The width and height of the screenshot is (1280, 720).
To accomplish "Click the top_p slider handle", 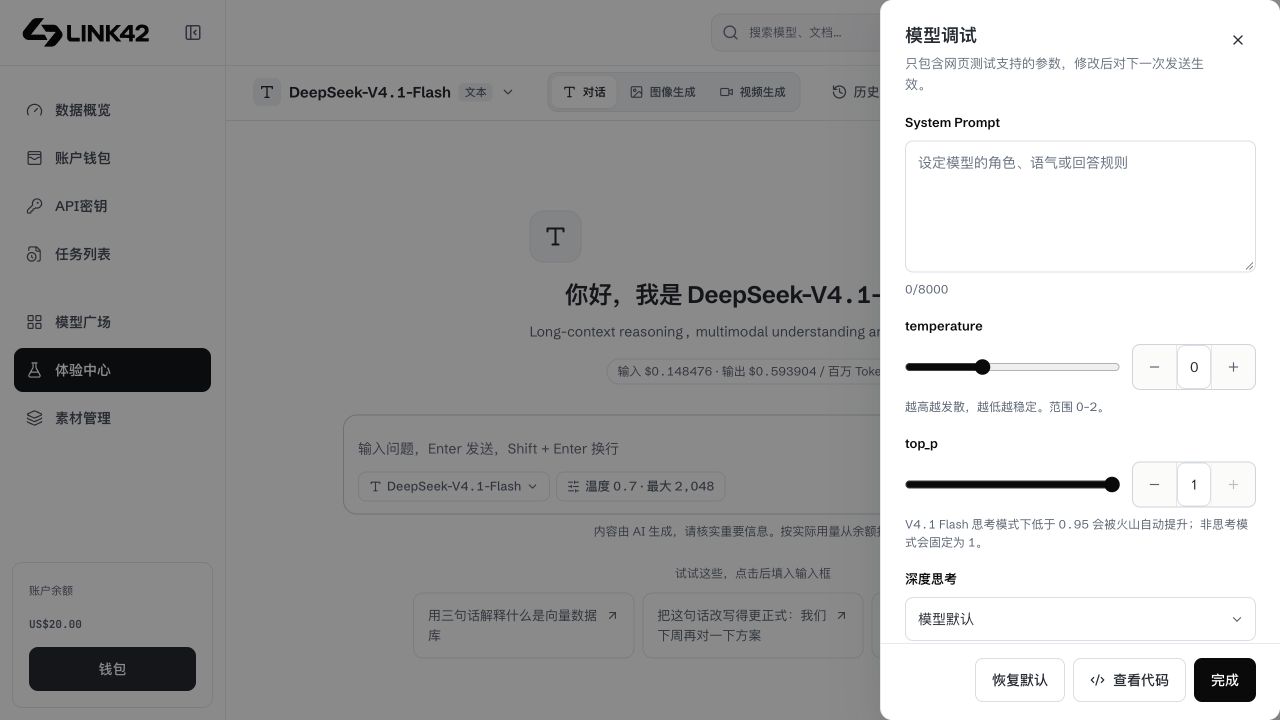I will pos(1112,484).
